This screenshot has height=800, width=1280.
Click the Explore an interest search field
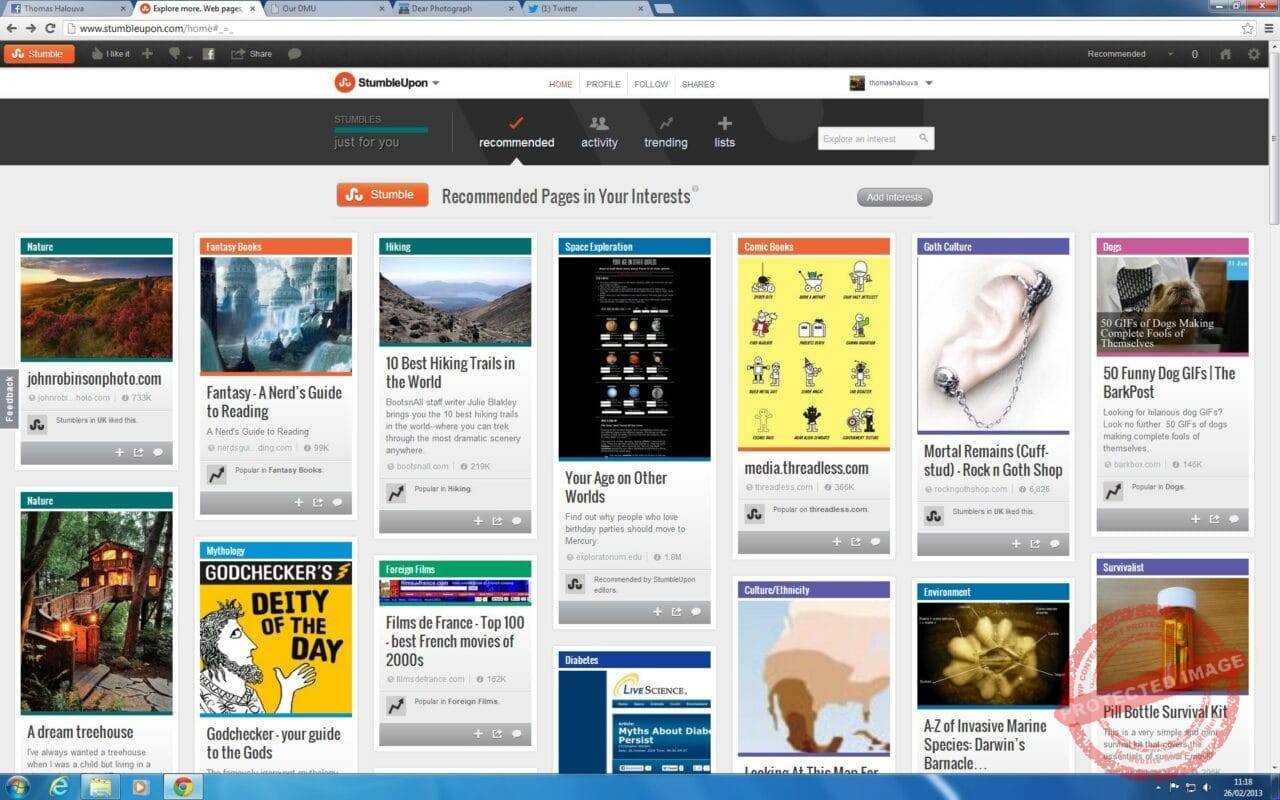click(876, 139)
